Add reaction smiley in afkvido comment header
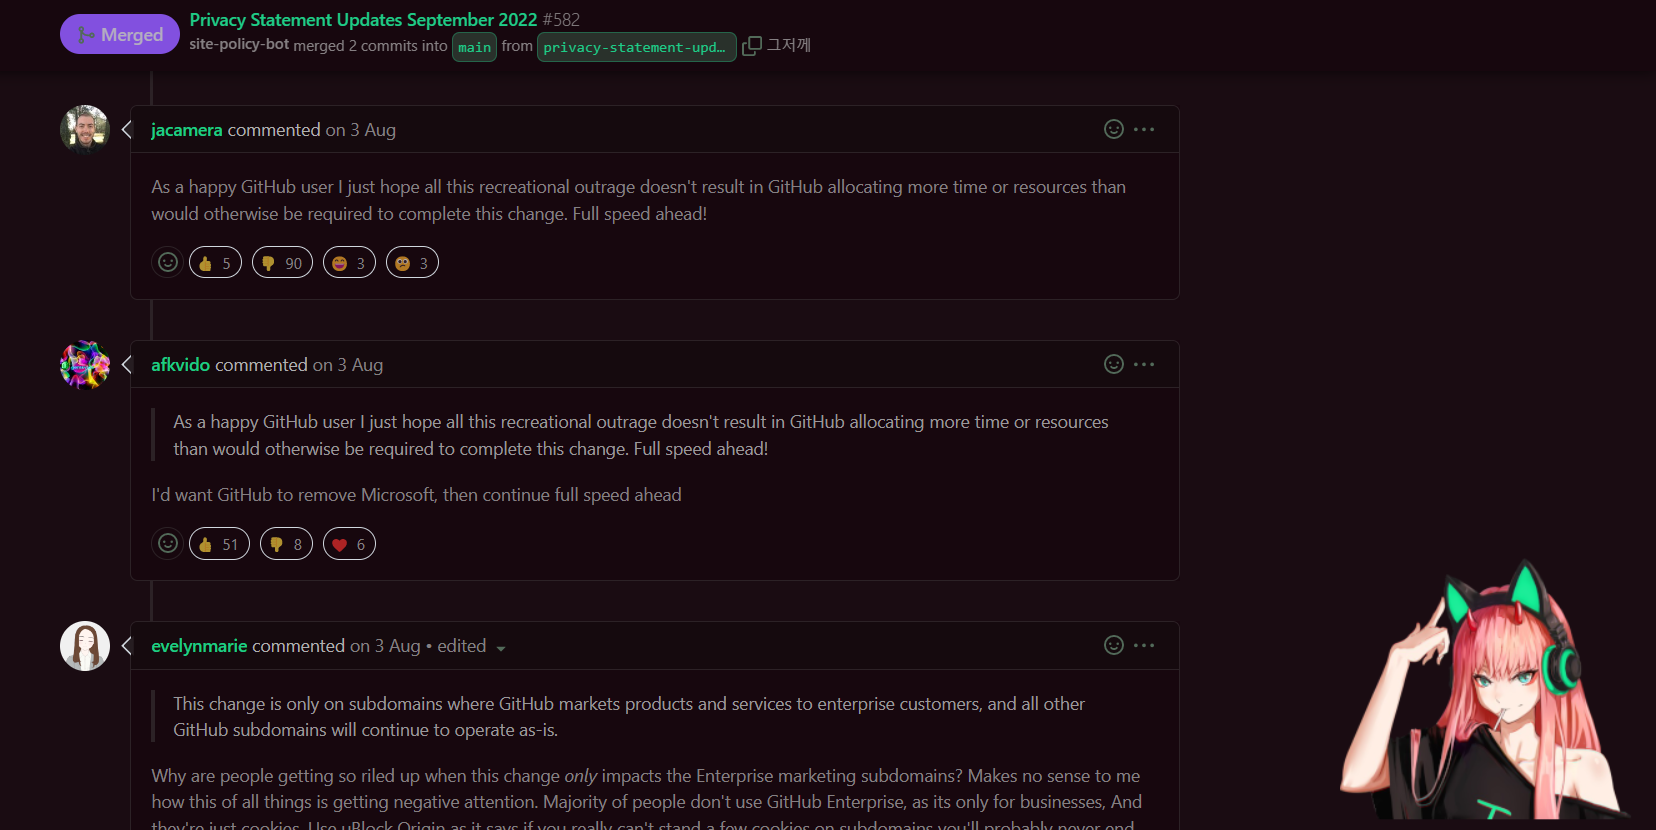 1114,364
